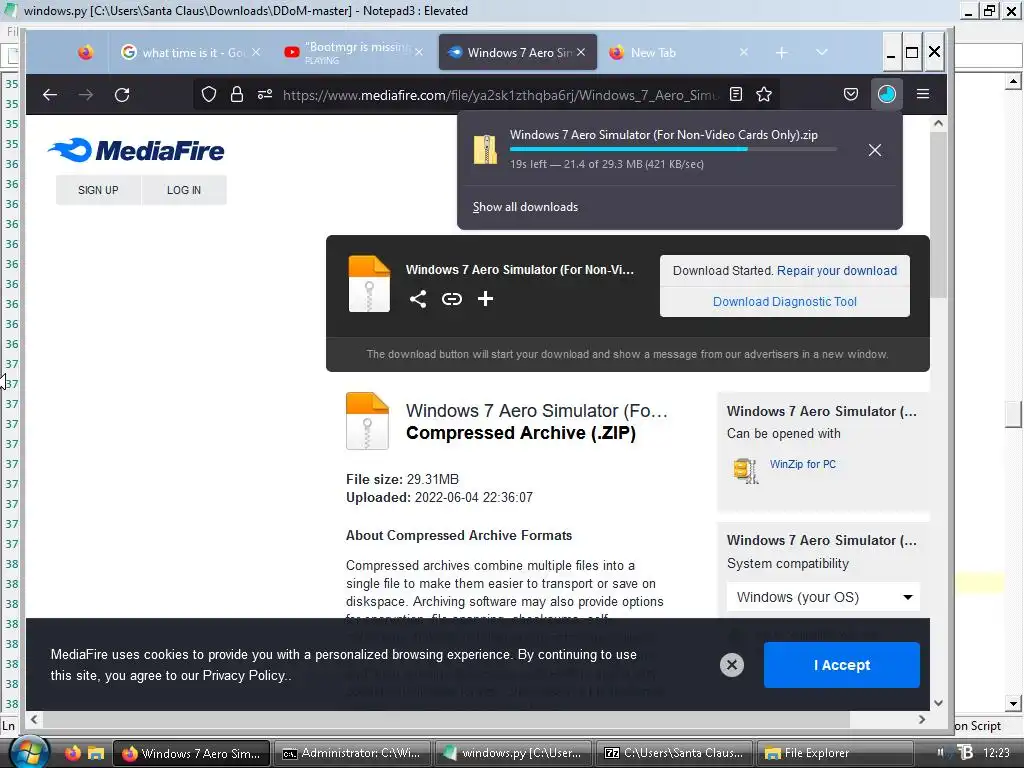Close the New Tab tab
This screenshot has height=768, width=1024.
pyautogui.click(x=744, y=52)
